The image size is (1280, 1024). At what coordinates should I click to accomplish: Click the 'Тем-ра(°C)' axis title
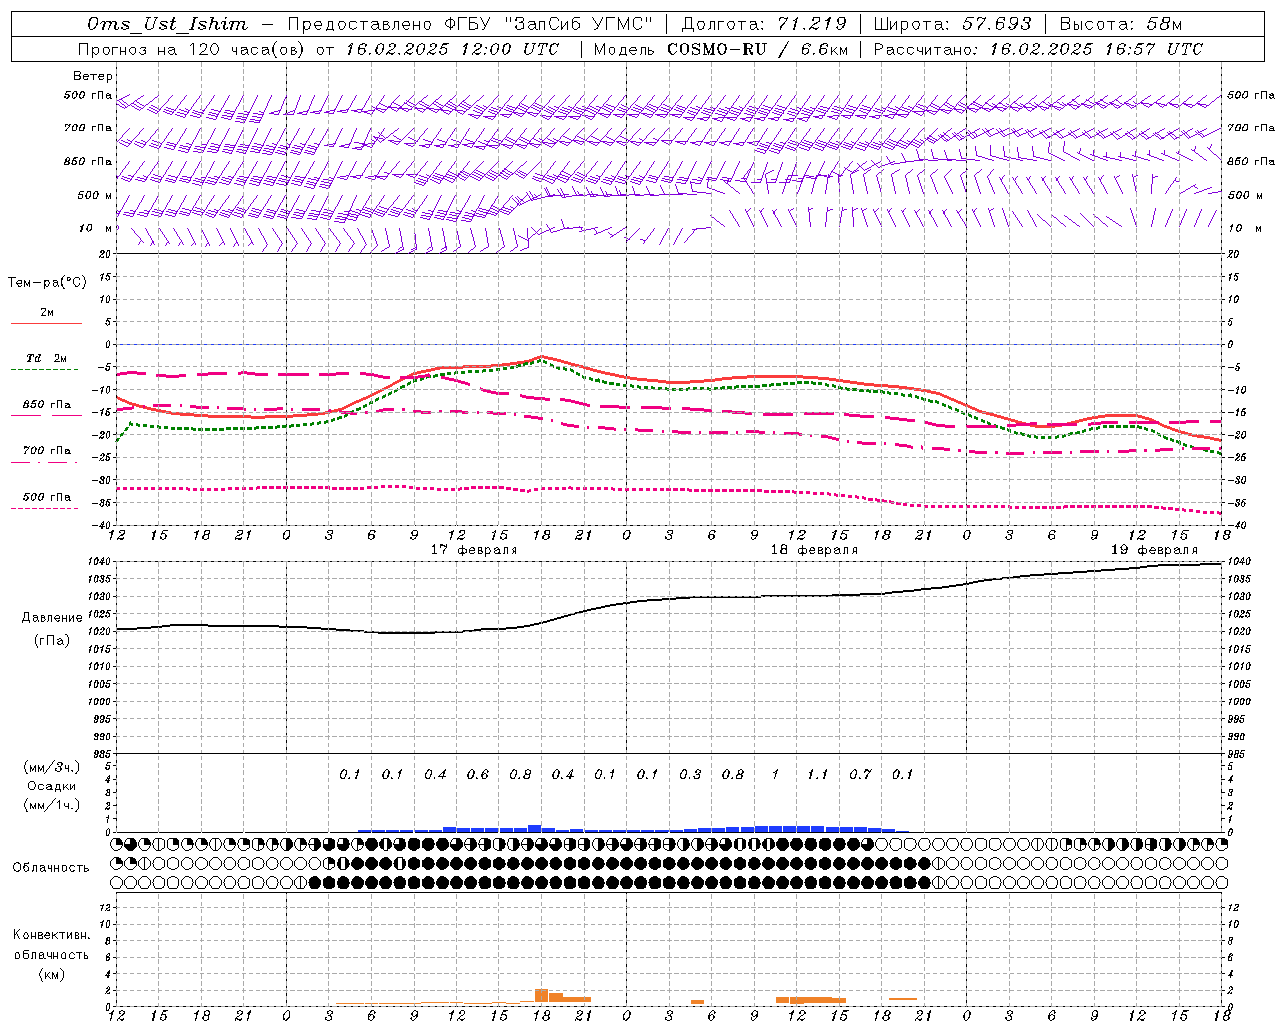click(47, 283)
